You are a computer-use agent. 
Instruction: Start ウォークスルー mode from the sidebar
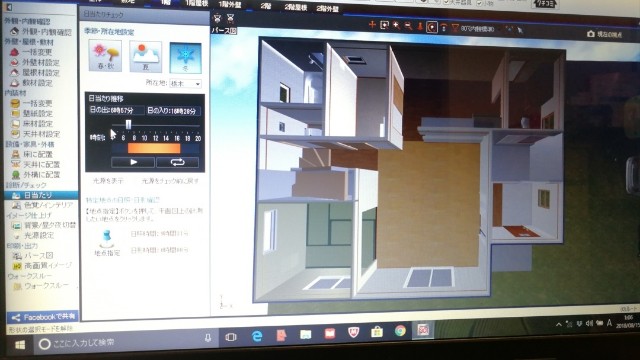point(41,287)
